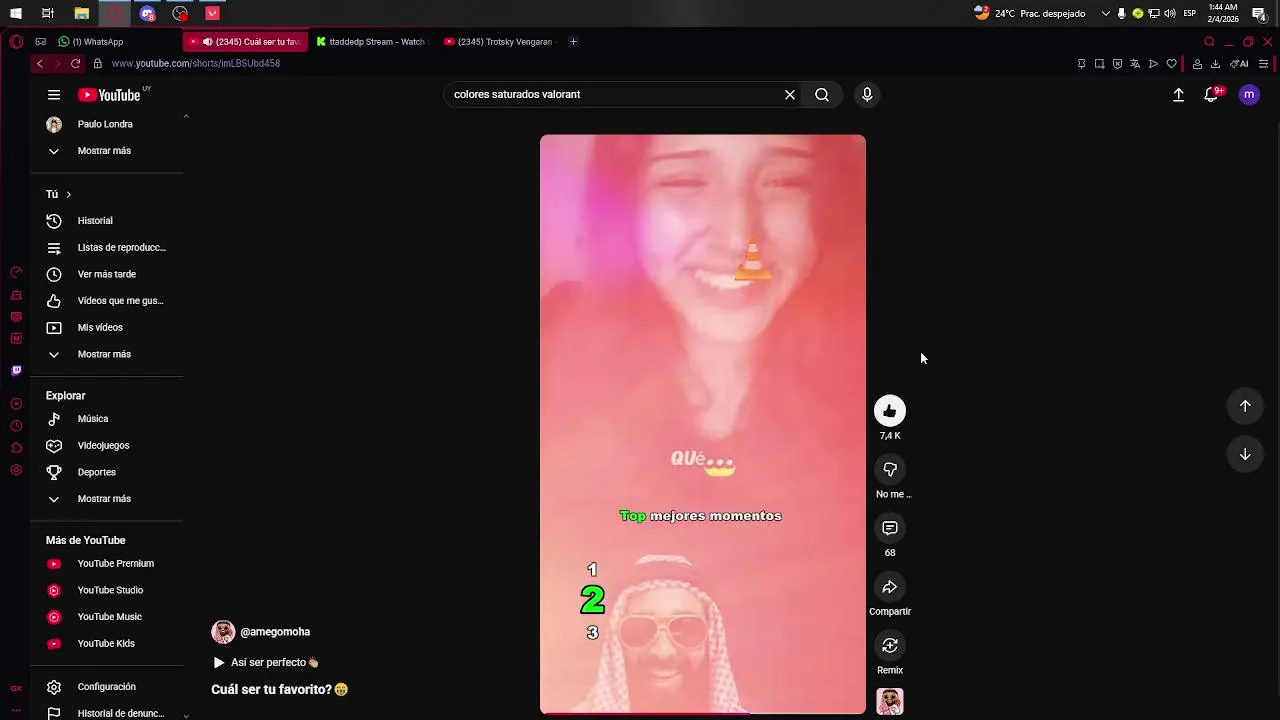Open Twitch in Opera sidebar

pyautogui.click(x=16, y=371)
